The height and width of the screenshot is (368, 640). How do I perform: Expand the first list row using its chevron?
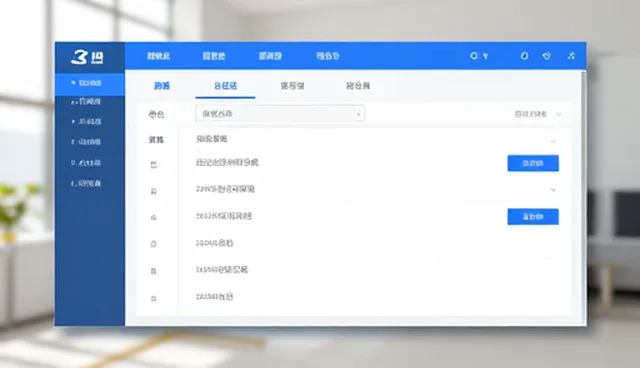[553, 141]
